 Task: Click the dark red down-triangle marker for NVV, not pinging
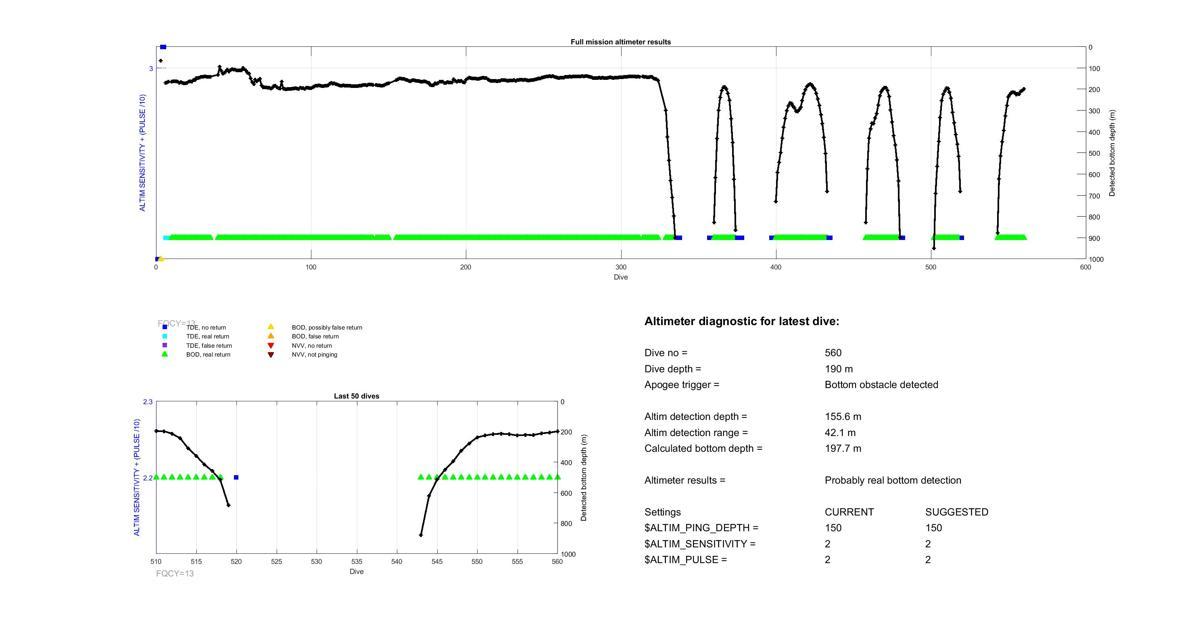[x=270, y=354]
